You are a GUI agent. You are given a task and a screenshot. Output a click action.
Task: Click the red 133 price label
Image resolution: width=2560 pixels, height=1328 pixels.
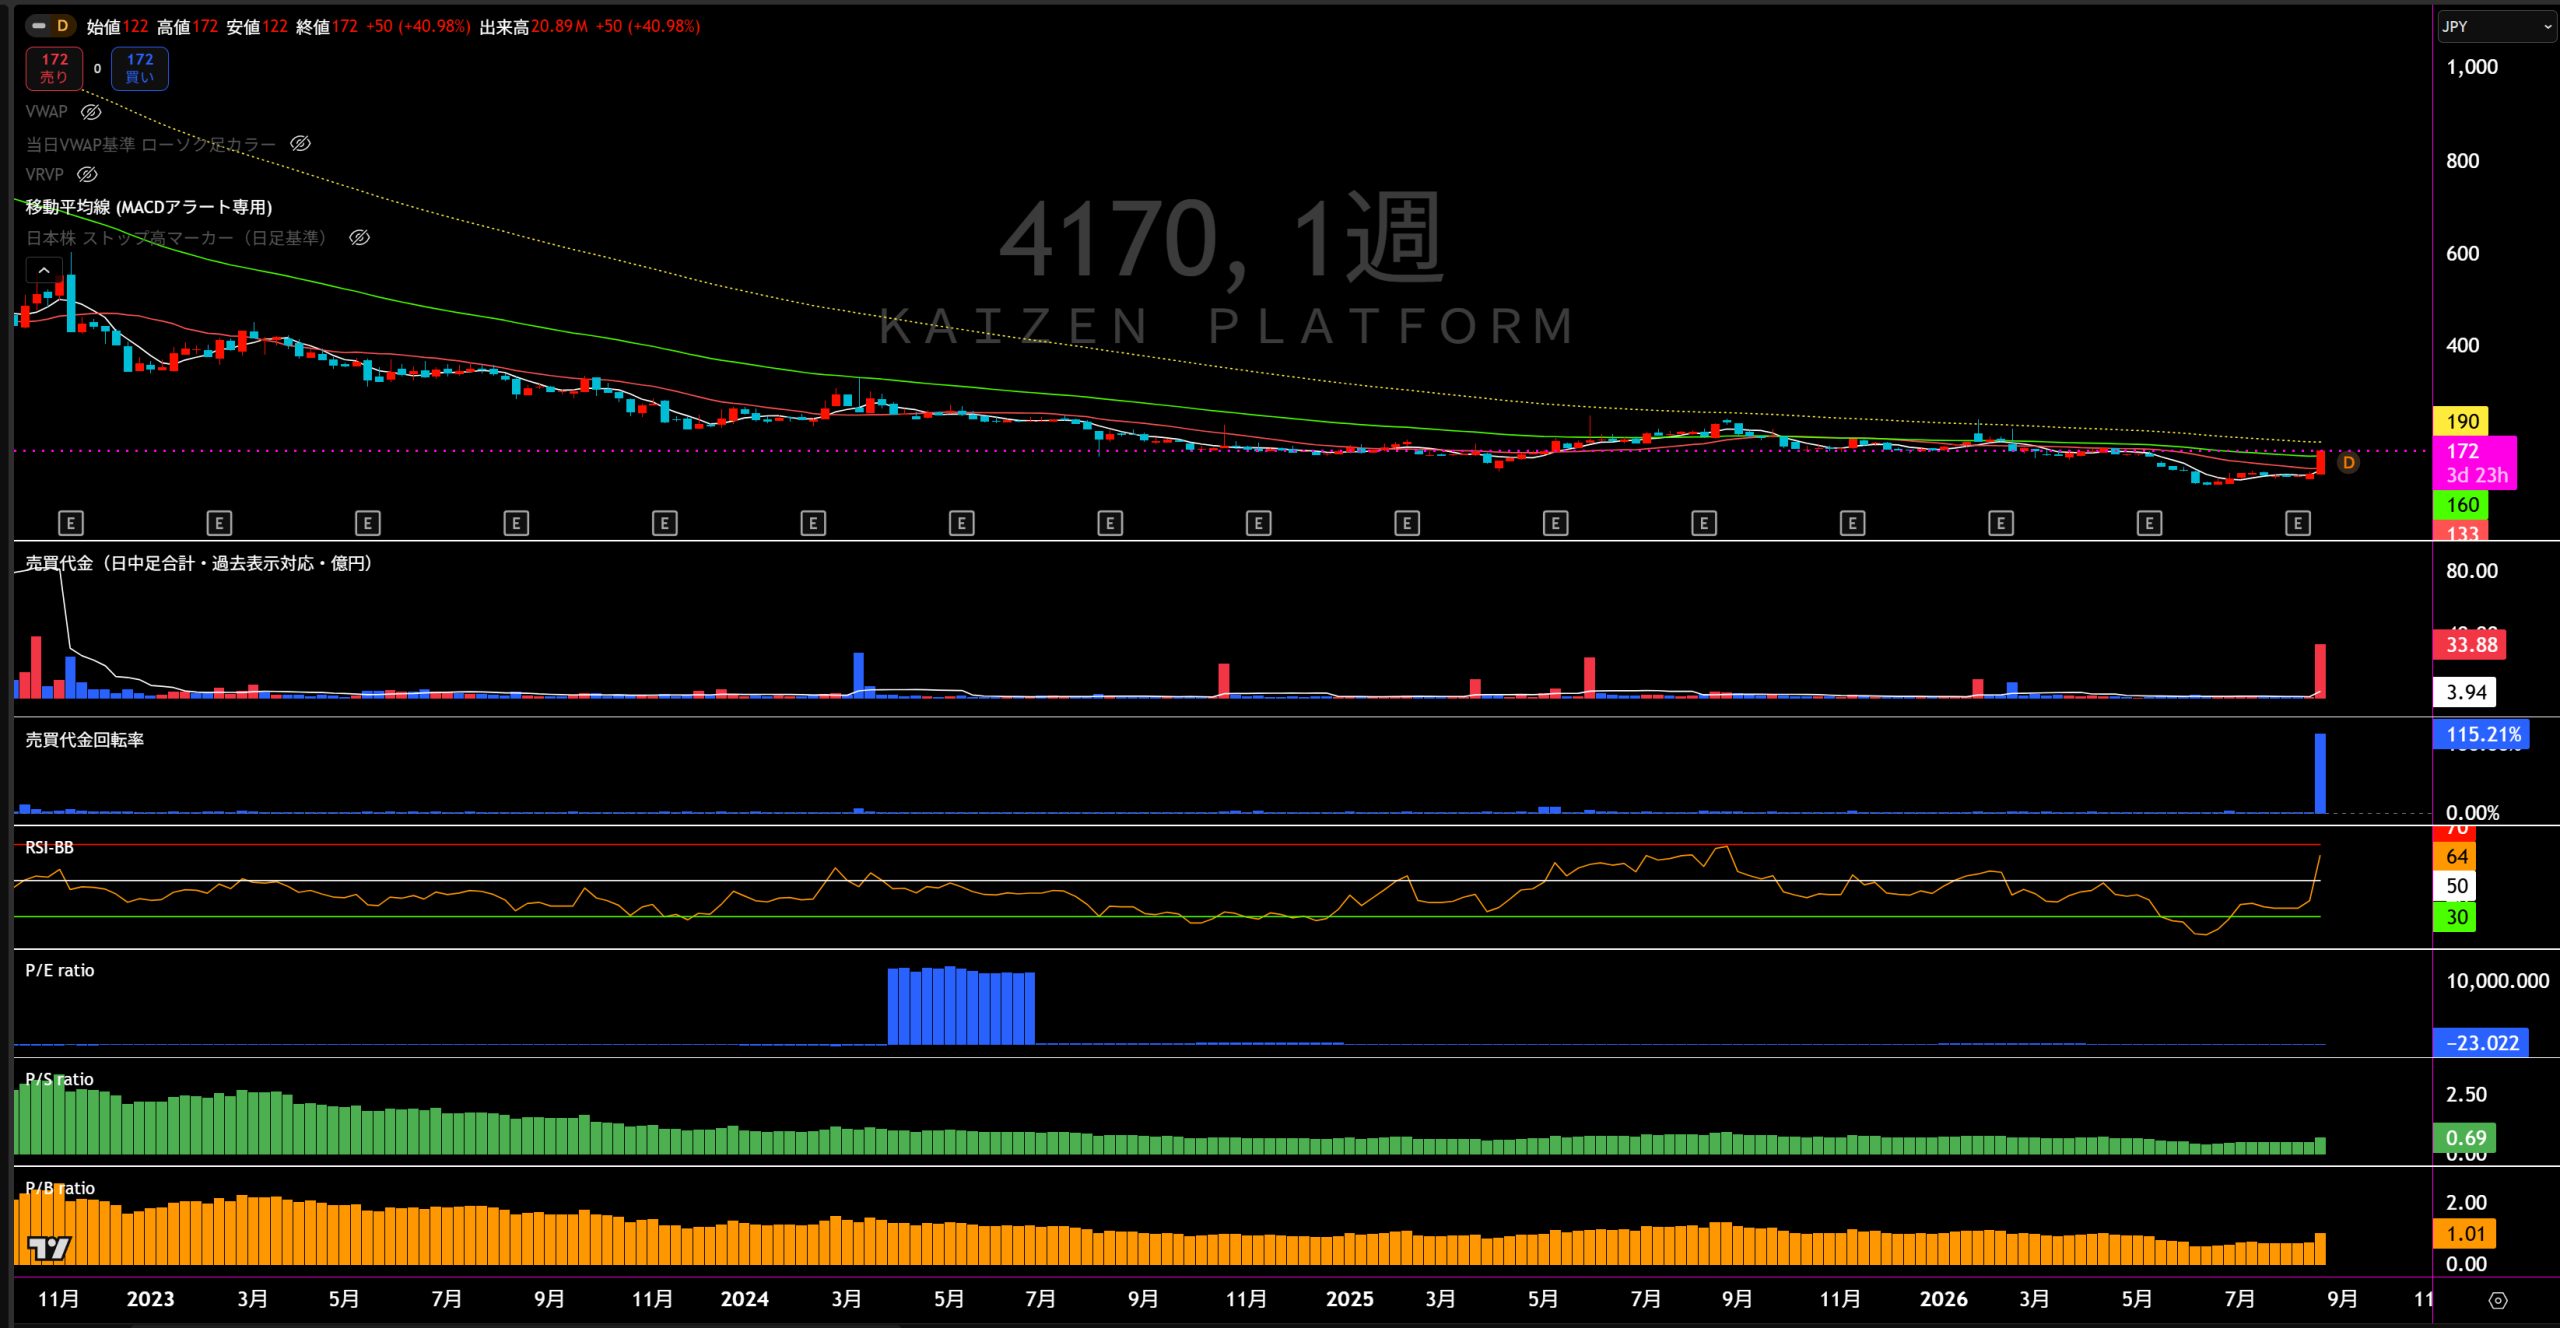(x=2461, y=532)
